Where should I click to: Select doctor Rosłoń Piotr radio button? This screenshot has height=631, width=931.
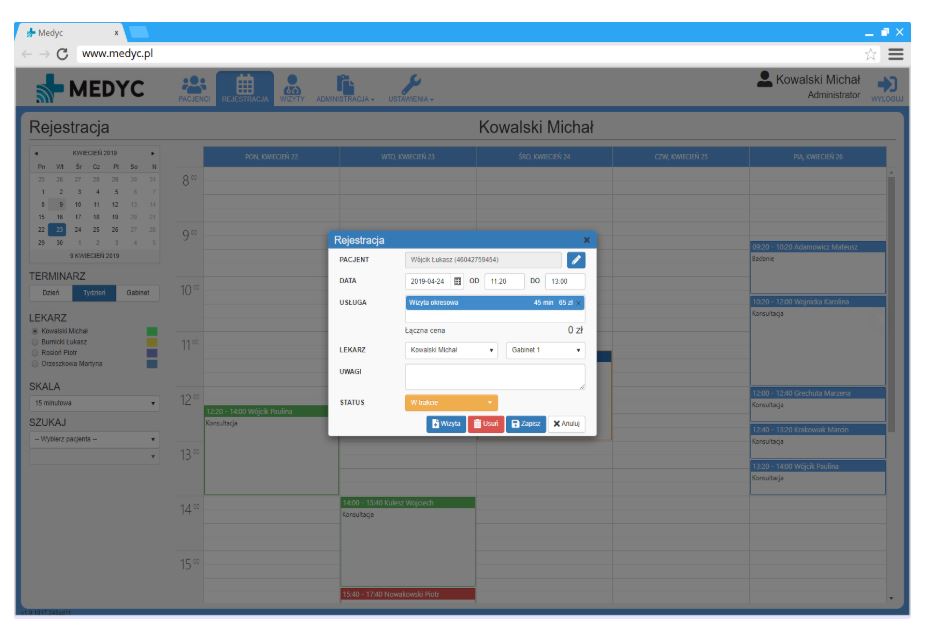(x=37, y=351)
